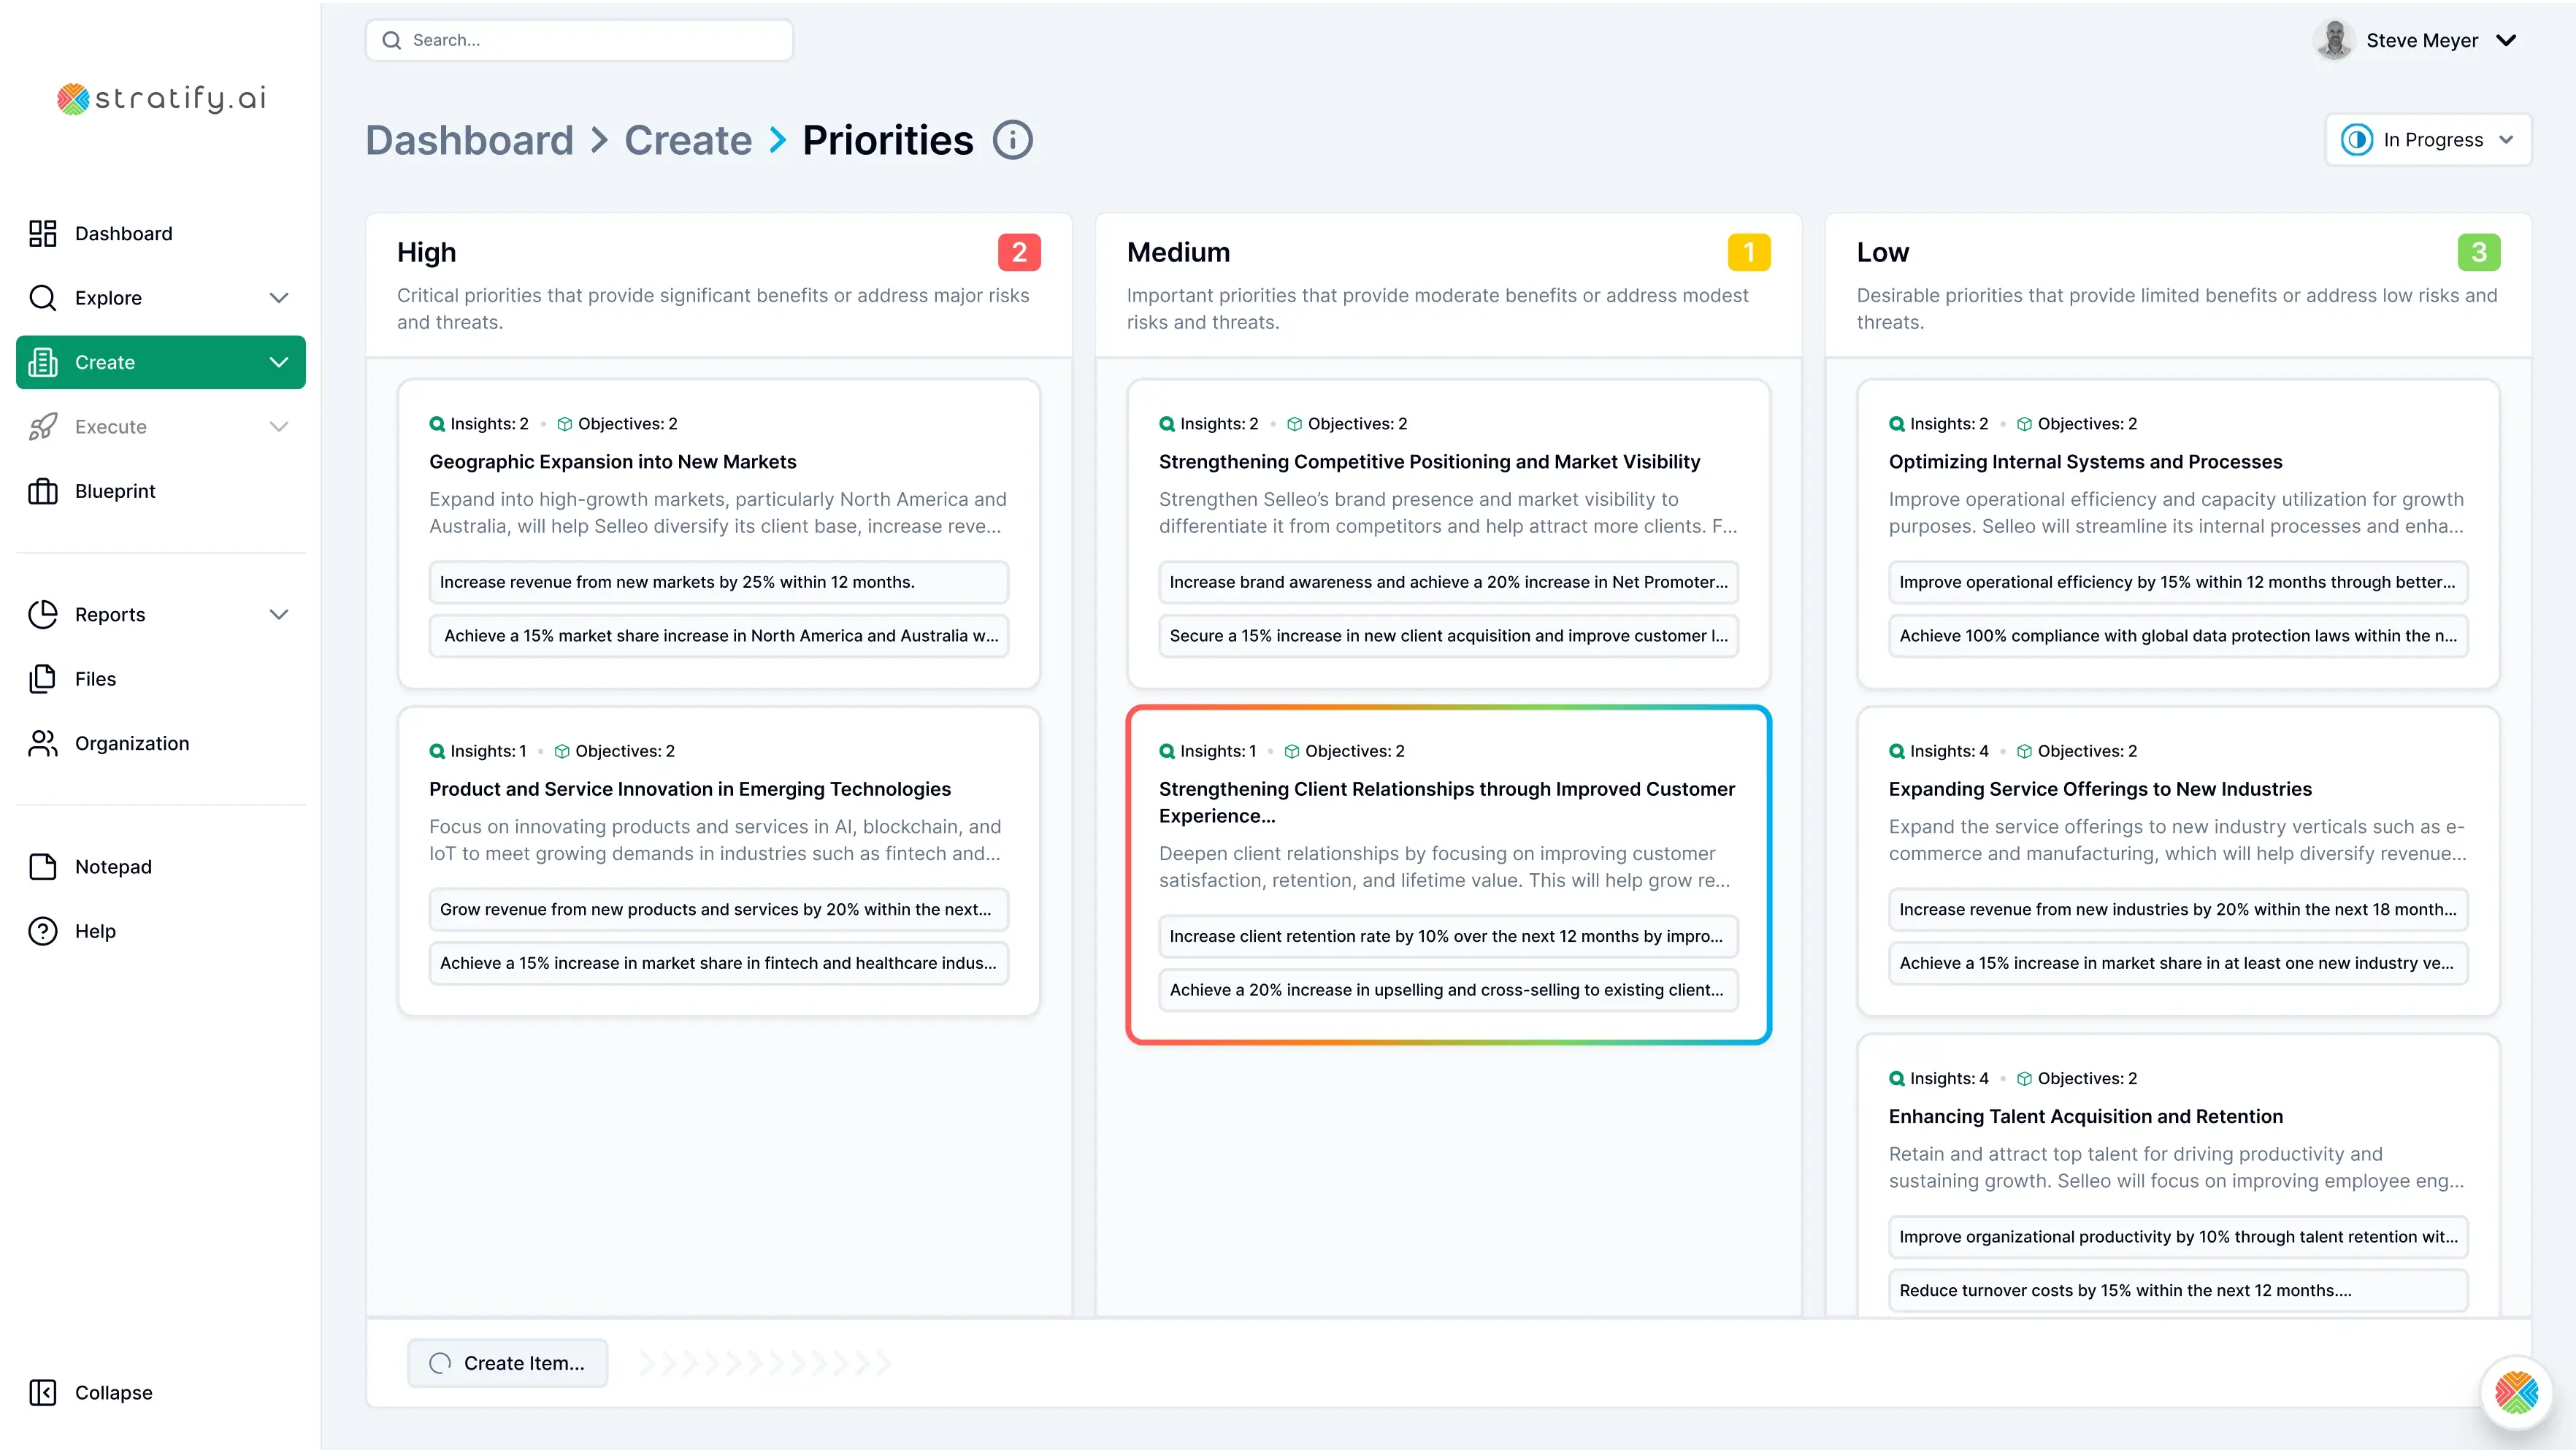Select the Create menu item in sidebar
Viewport: 2576px width, 1450px height.
coord(160,362)
